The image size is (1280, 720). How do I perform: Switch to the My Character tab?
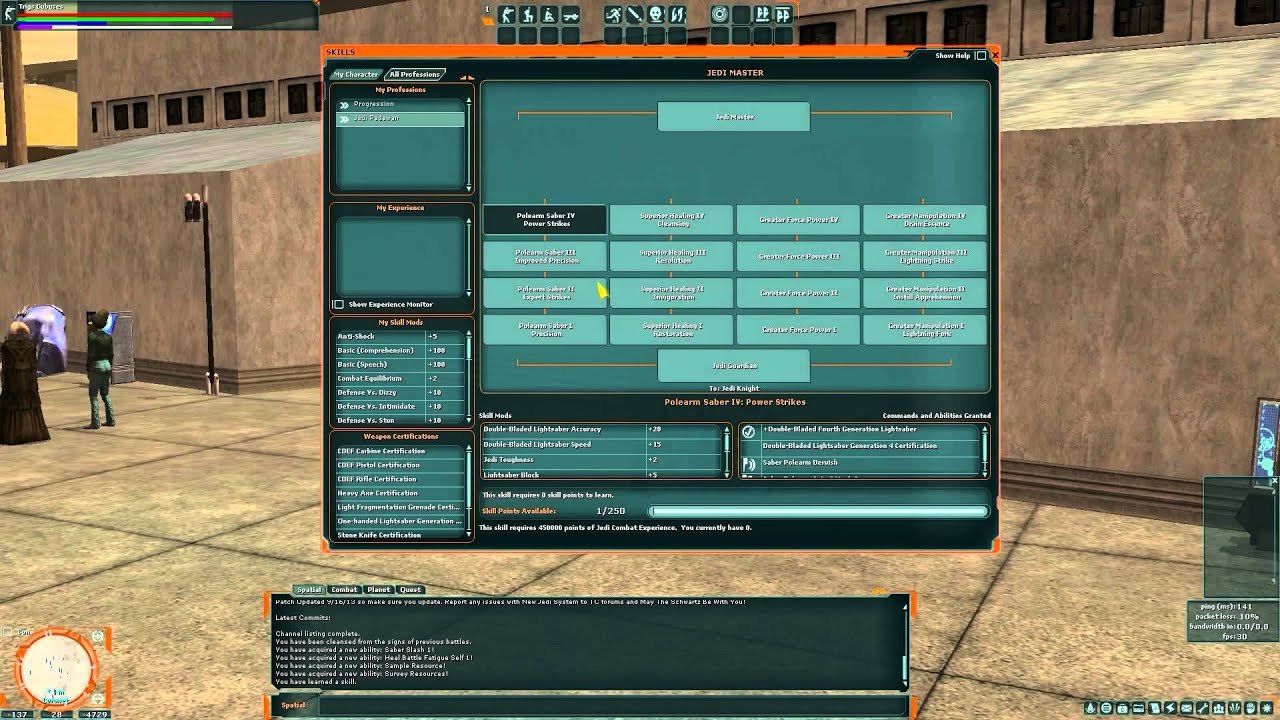[x=356, y=74]
